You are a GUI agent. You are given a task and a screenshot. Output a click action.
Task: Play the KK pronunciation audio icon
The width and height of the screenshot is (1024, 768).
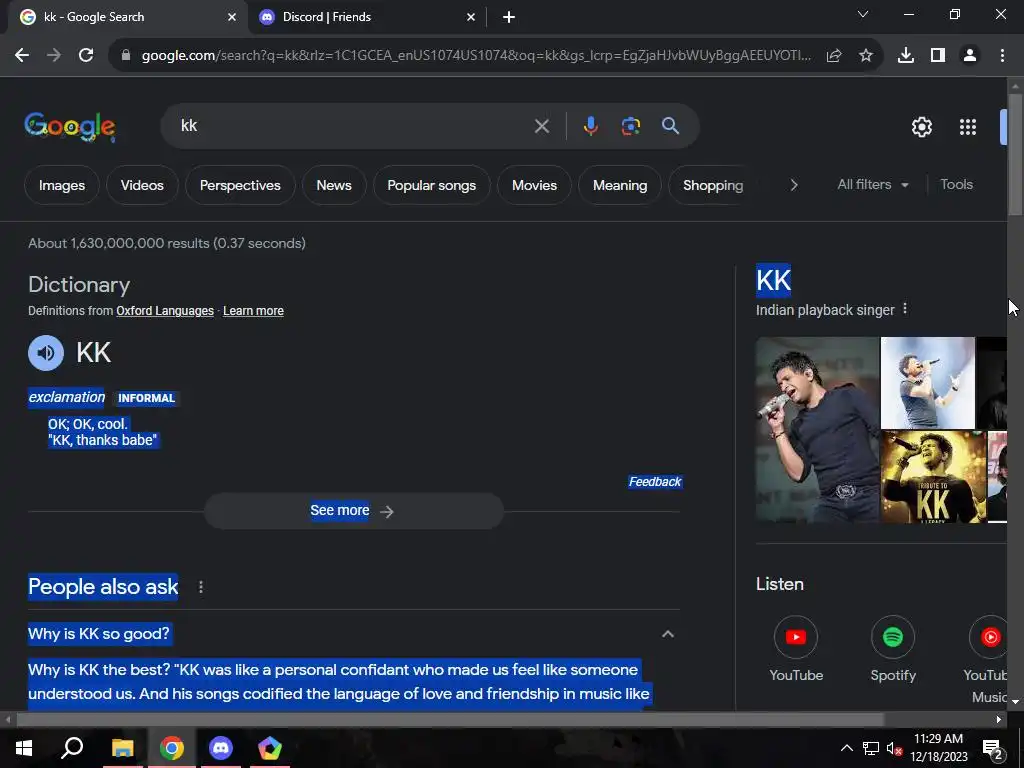[x=46, y=353]
